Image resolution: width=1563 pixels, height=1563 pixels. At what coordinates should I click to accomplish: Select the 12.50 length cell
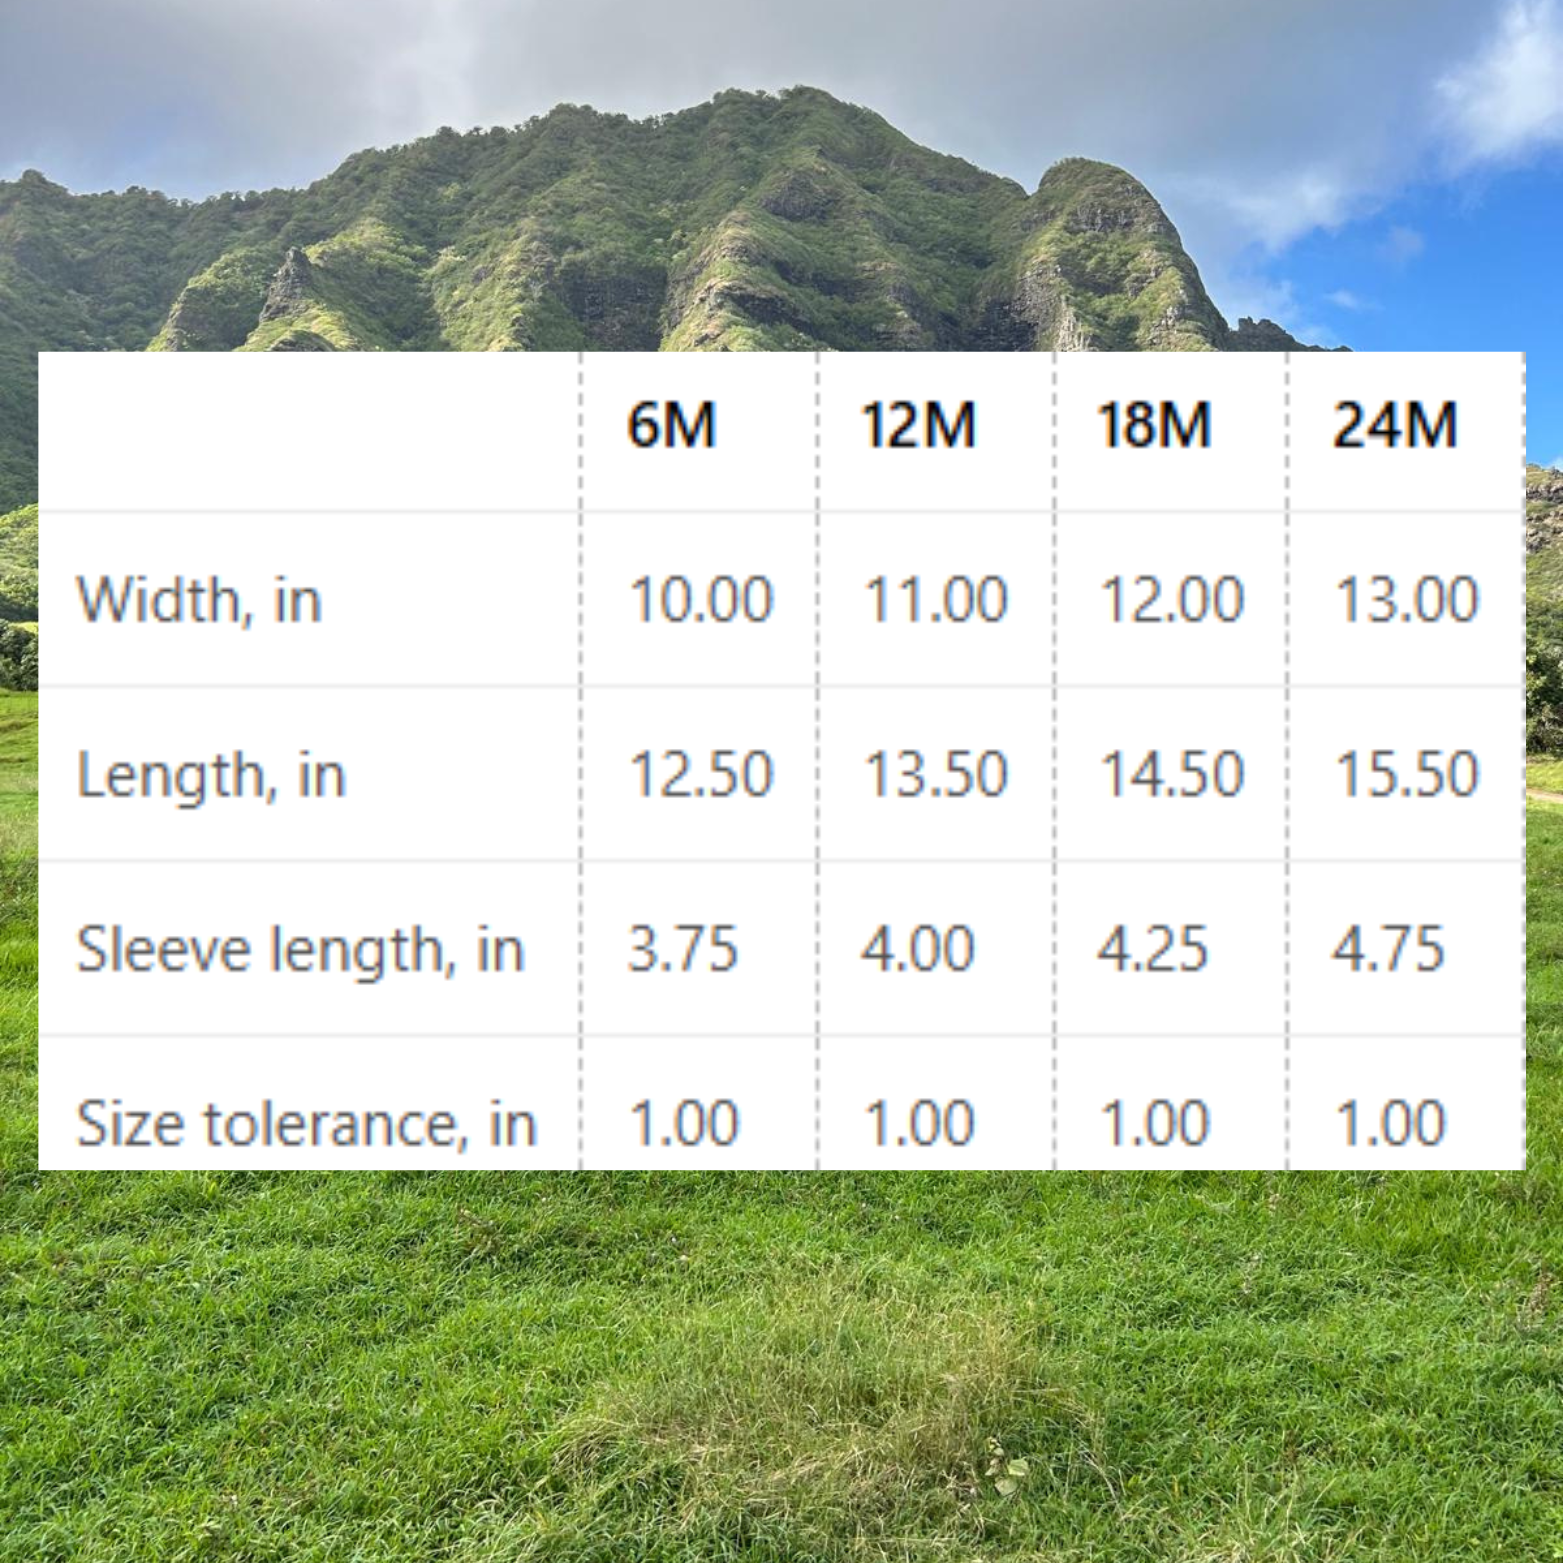click(701, 775)
